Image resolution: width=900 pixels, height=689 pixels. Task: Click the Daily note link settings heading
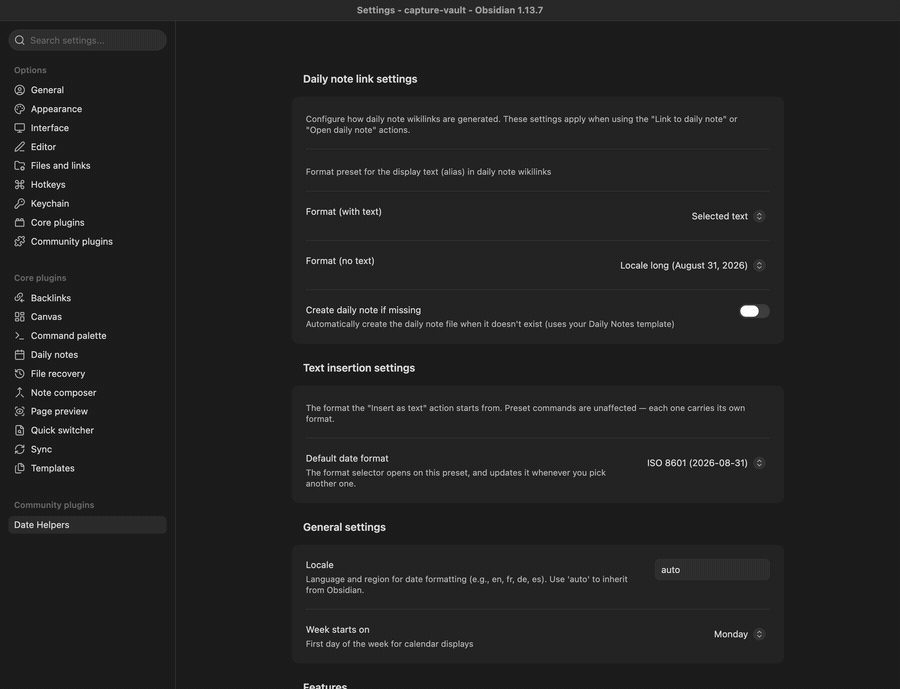tap(360, 79)
